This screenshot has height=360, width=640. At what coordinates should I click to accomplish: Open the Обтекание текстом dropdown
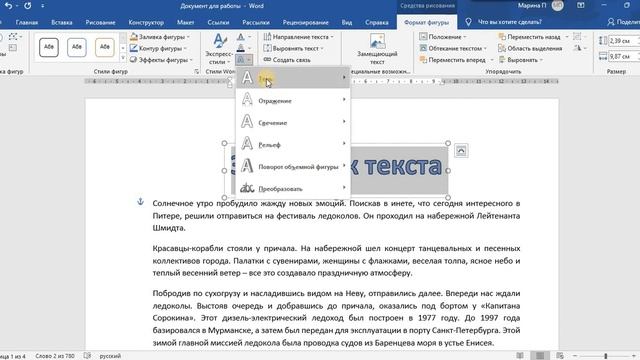point(453,49)
